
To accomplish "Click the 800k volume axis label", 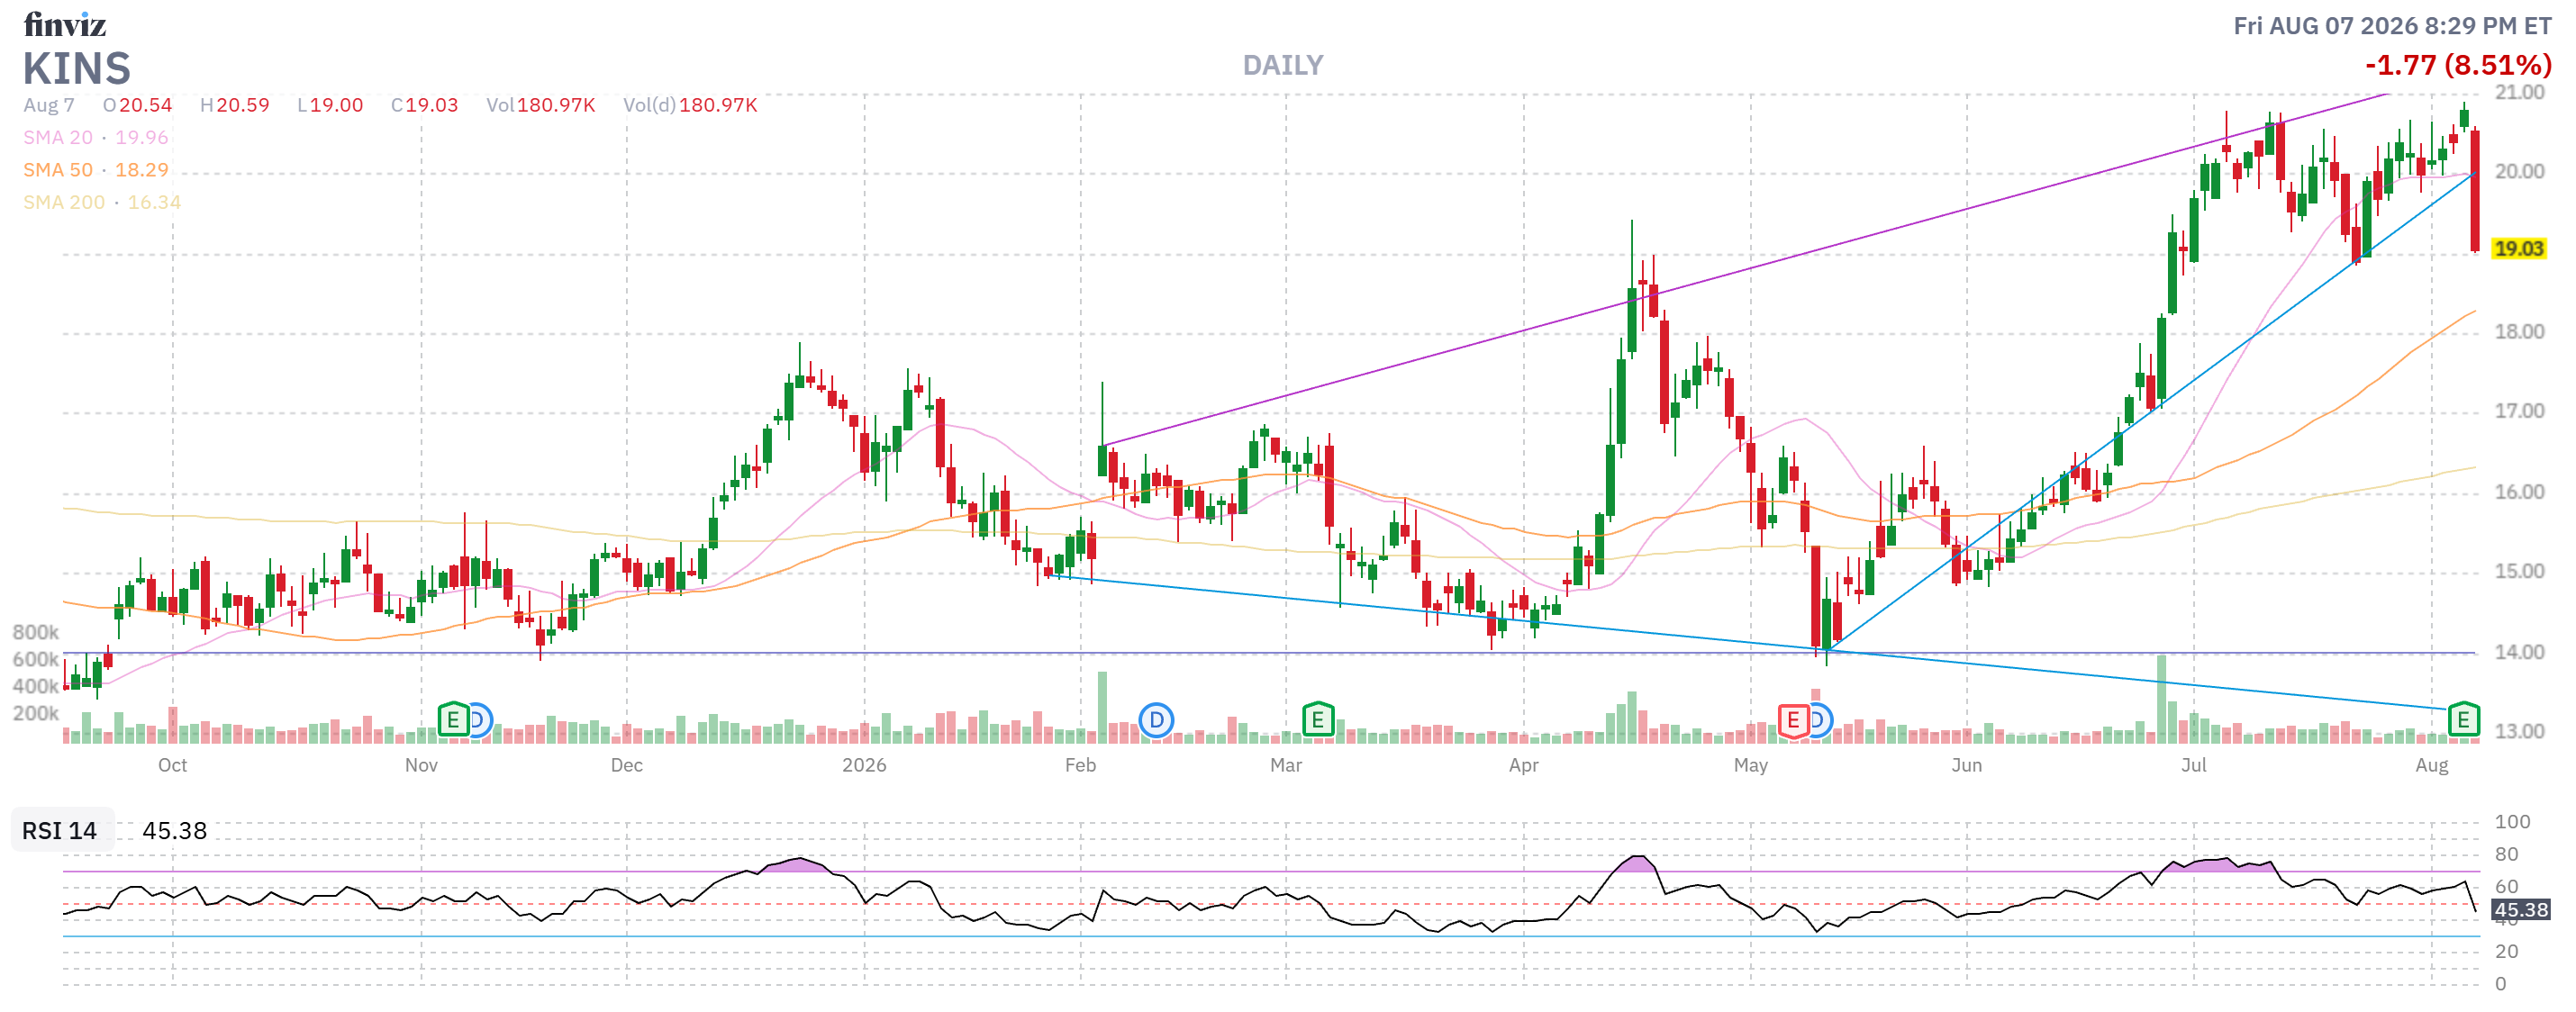I will tap(35, 632).
